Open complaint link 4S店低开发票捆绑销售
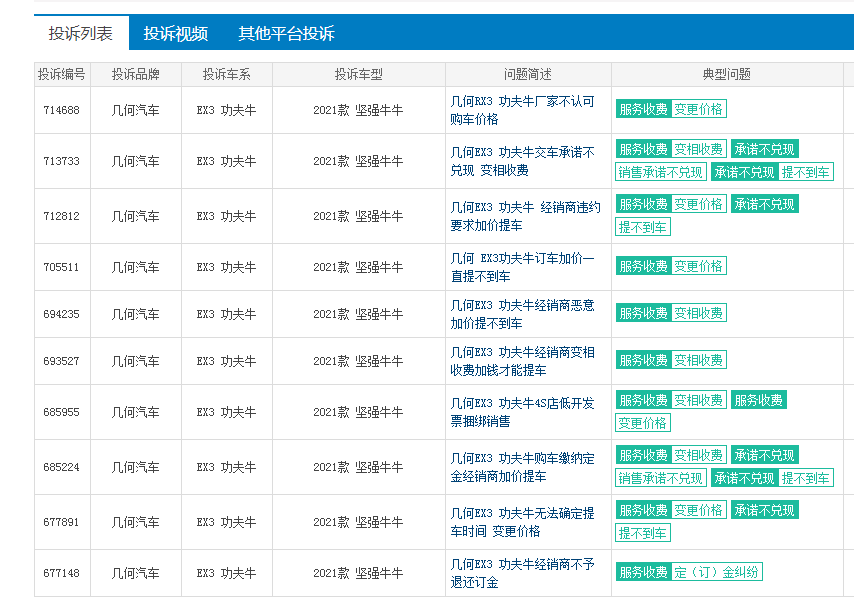 [x=522, y=412]
